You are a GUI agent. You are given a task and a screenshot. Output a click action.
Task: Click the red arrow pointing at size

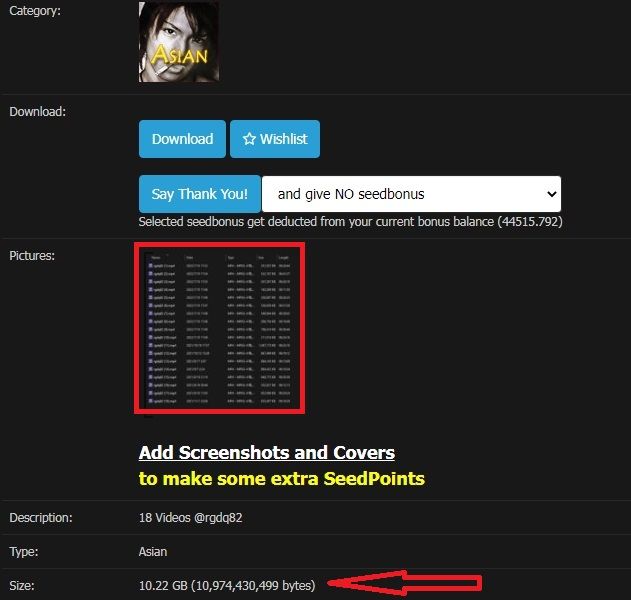[411, 582]
